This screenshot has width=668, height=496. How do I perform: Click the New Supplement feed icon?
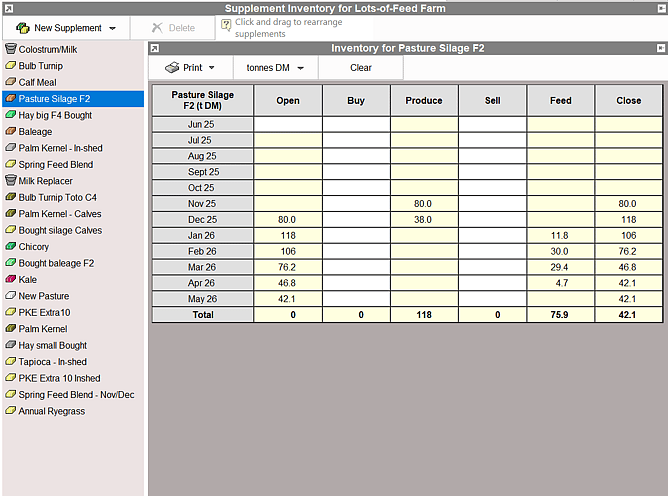pos(23,28)
